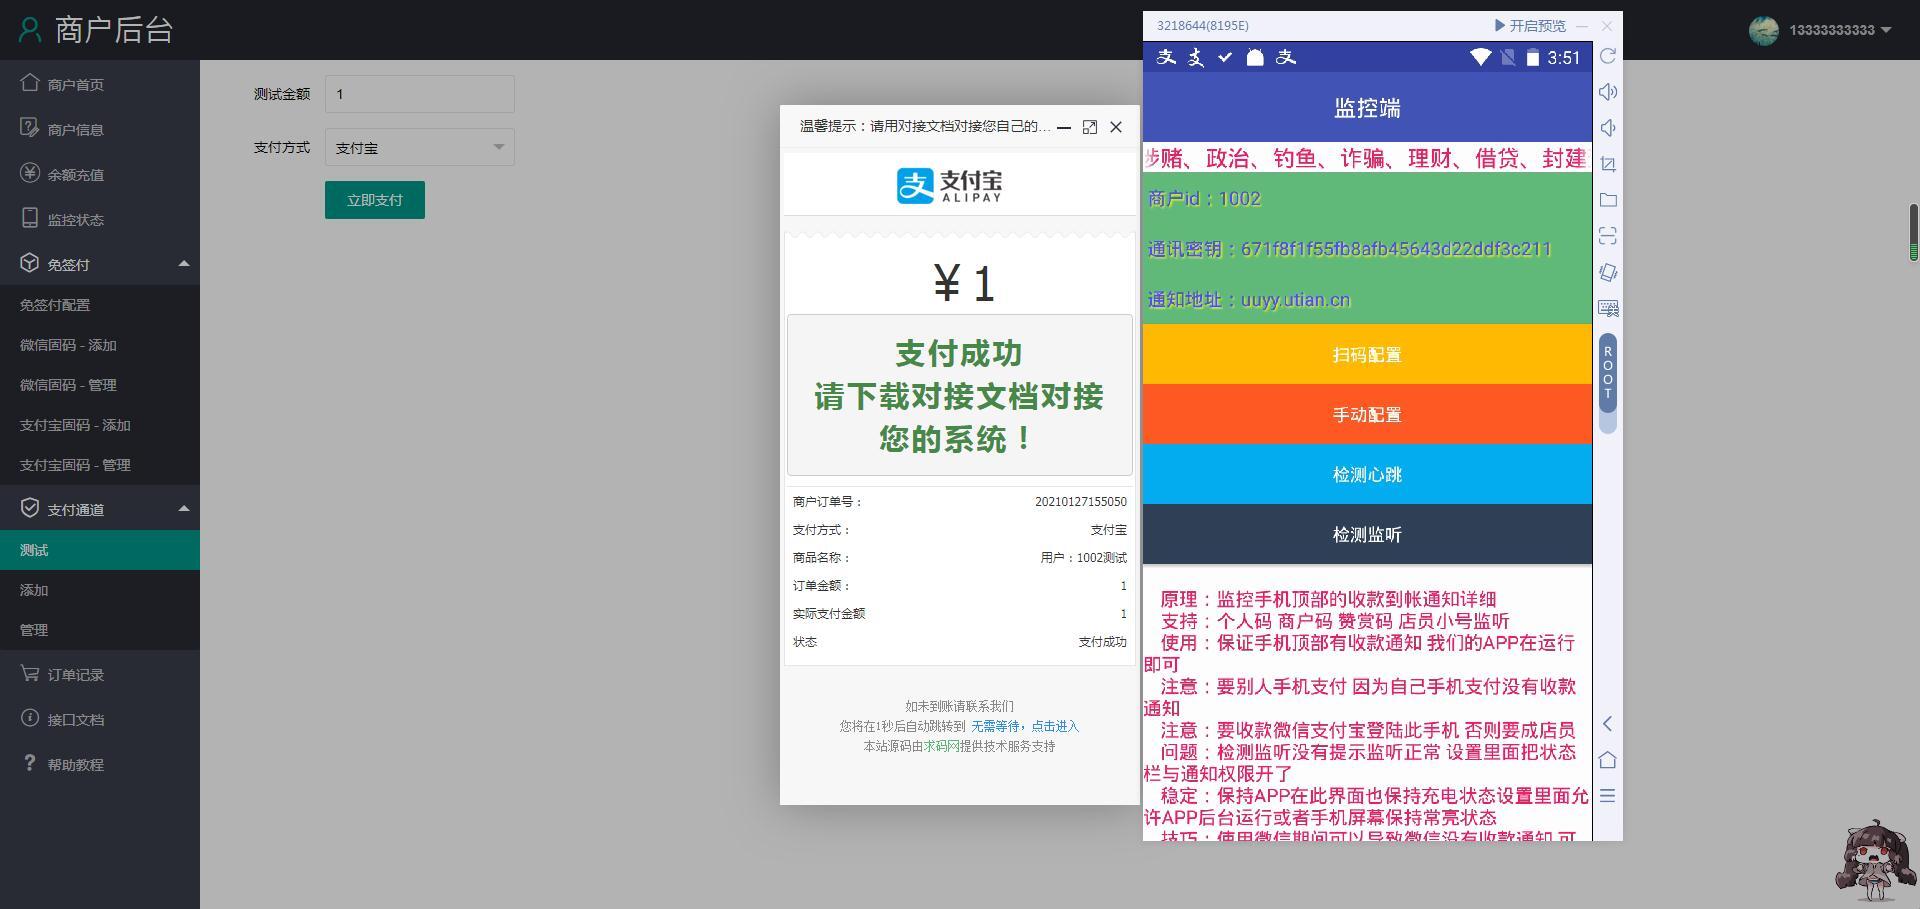Click the emulator volume down icon
Screen dimensions: 1920x909
pyautogui.click(x=1607, y=128)
